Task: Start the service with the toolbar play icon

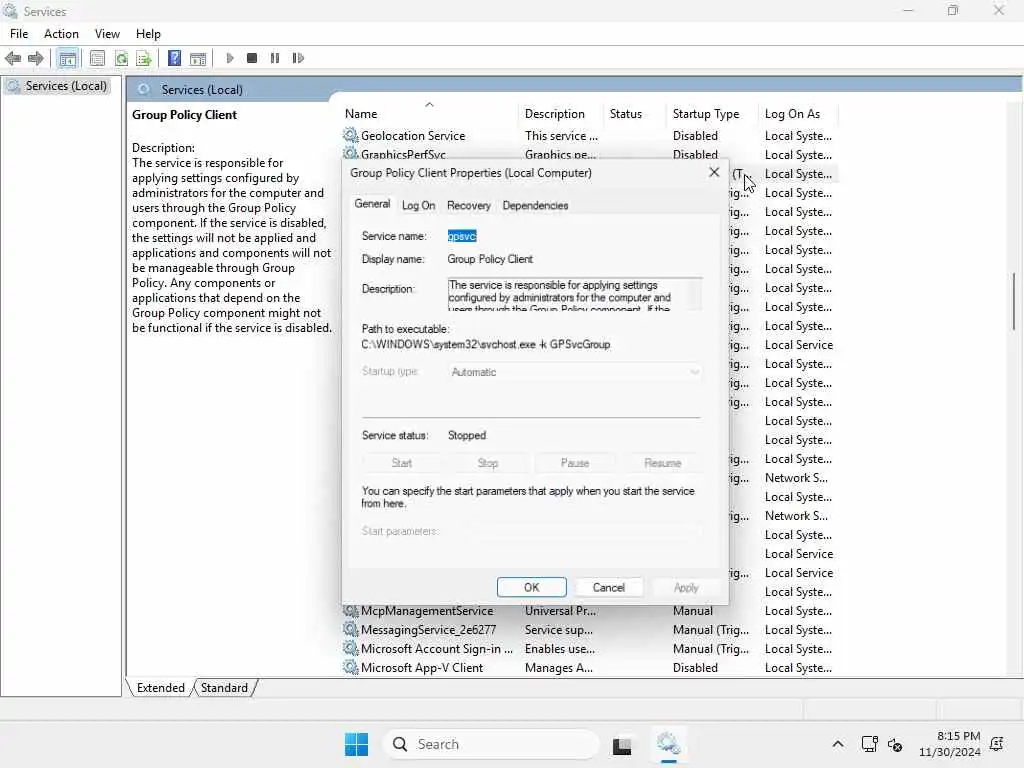Action: pos(230,58)
